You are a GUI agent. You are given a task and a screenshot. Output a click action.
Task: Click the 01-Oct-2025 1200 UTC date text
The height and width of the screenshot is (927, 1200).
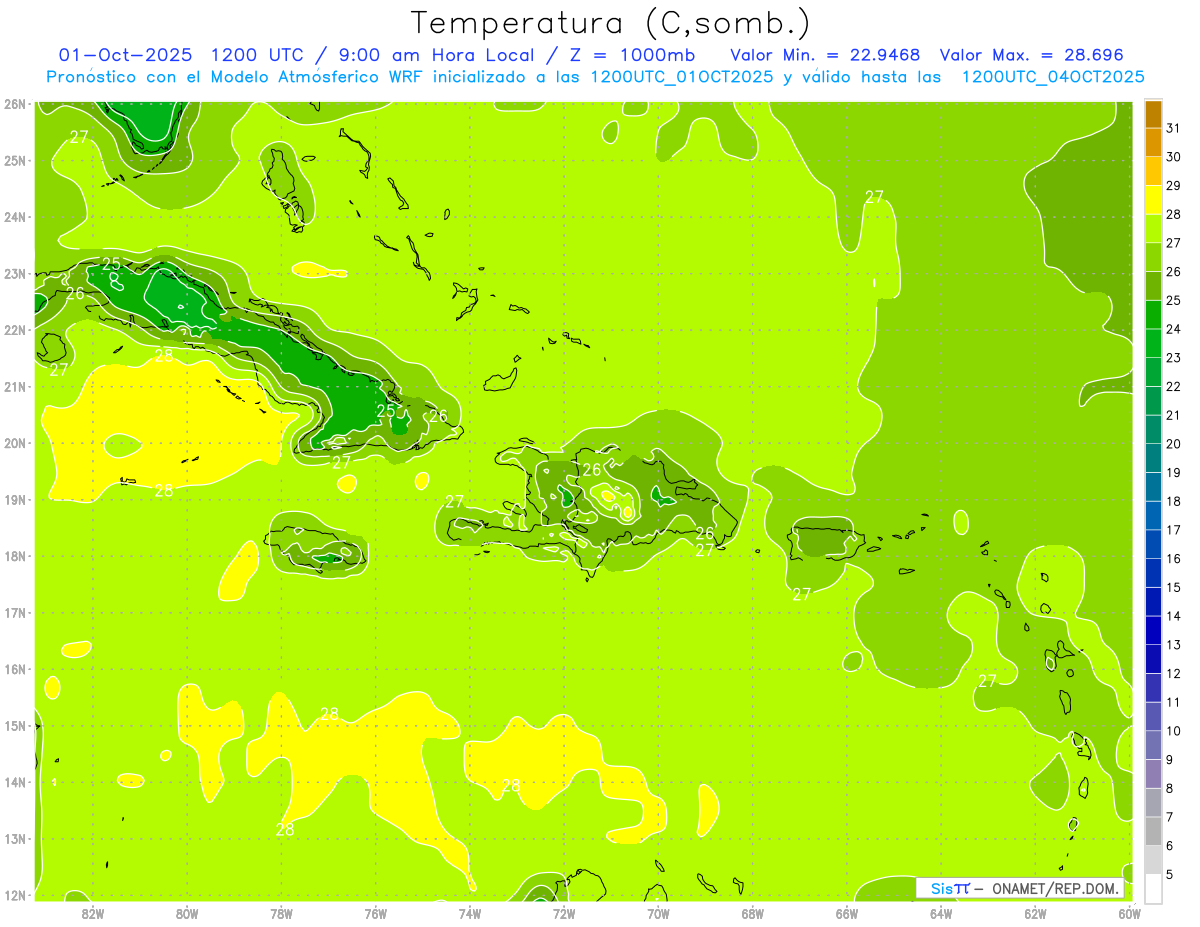[x=174, y=55]
